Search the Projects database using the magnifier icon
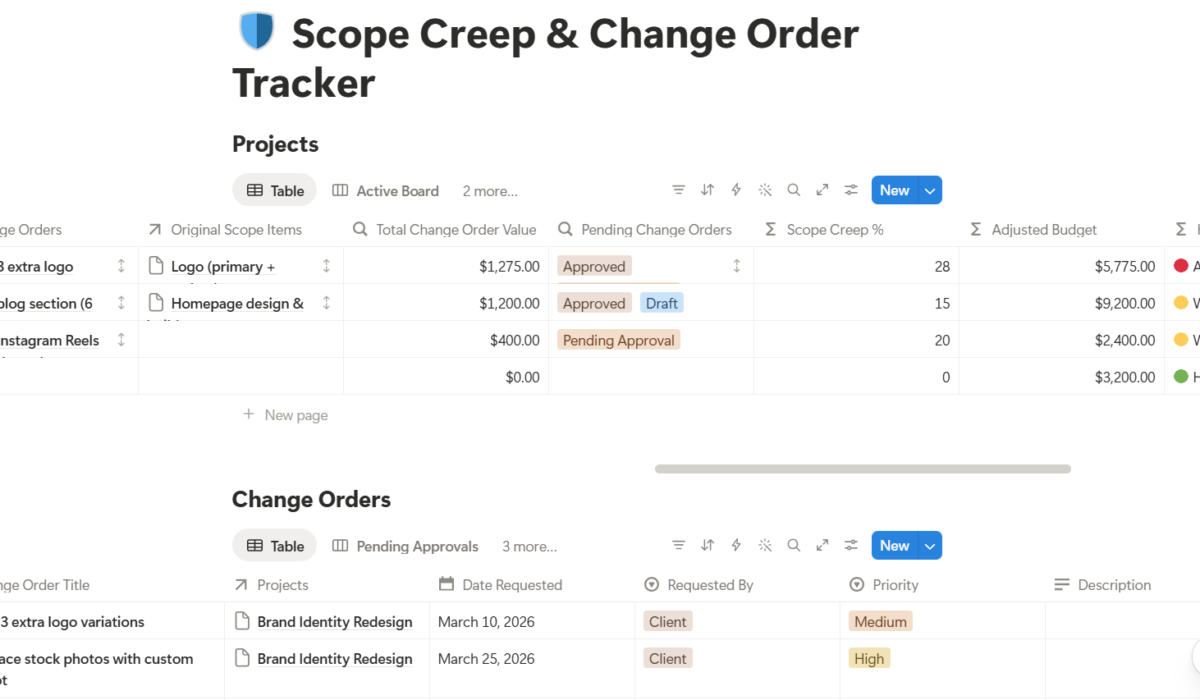The width and height of the screenshot is (1200, 700). click(794, 190)
